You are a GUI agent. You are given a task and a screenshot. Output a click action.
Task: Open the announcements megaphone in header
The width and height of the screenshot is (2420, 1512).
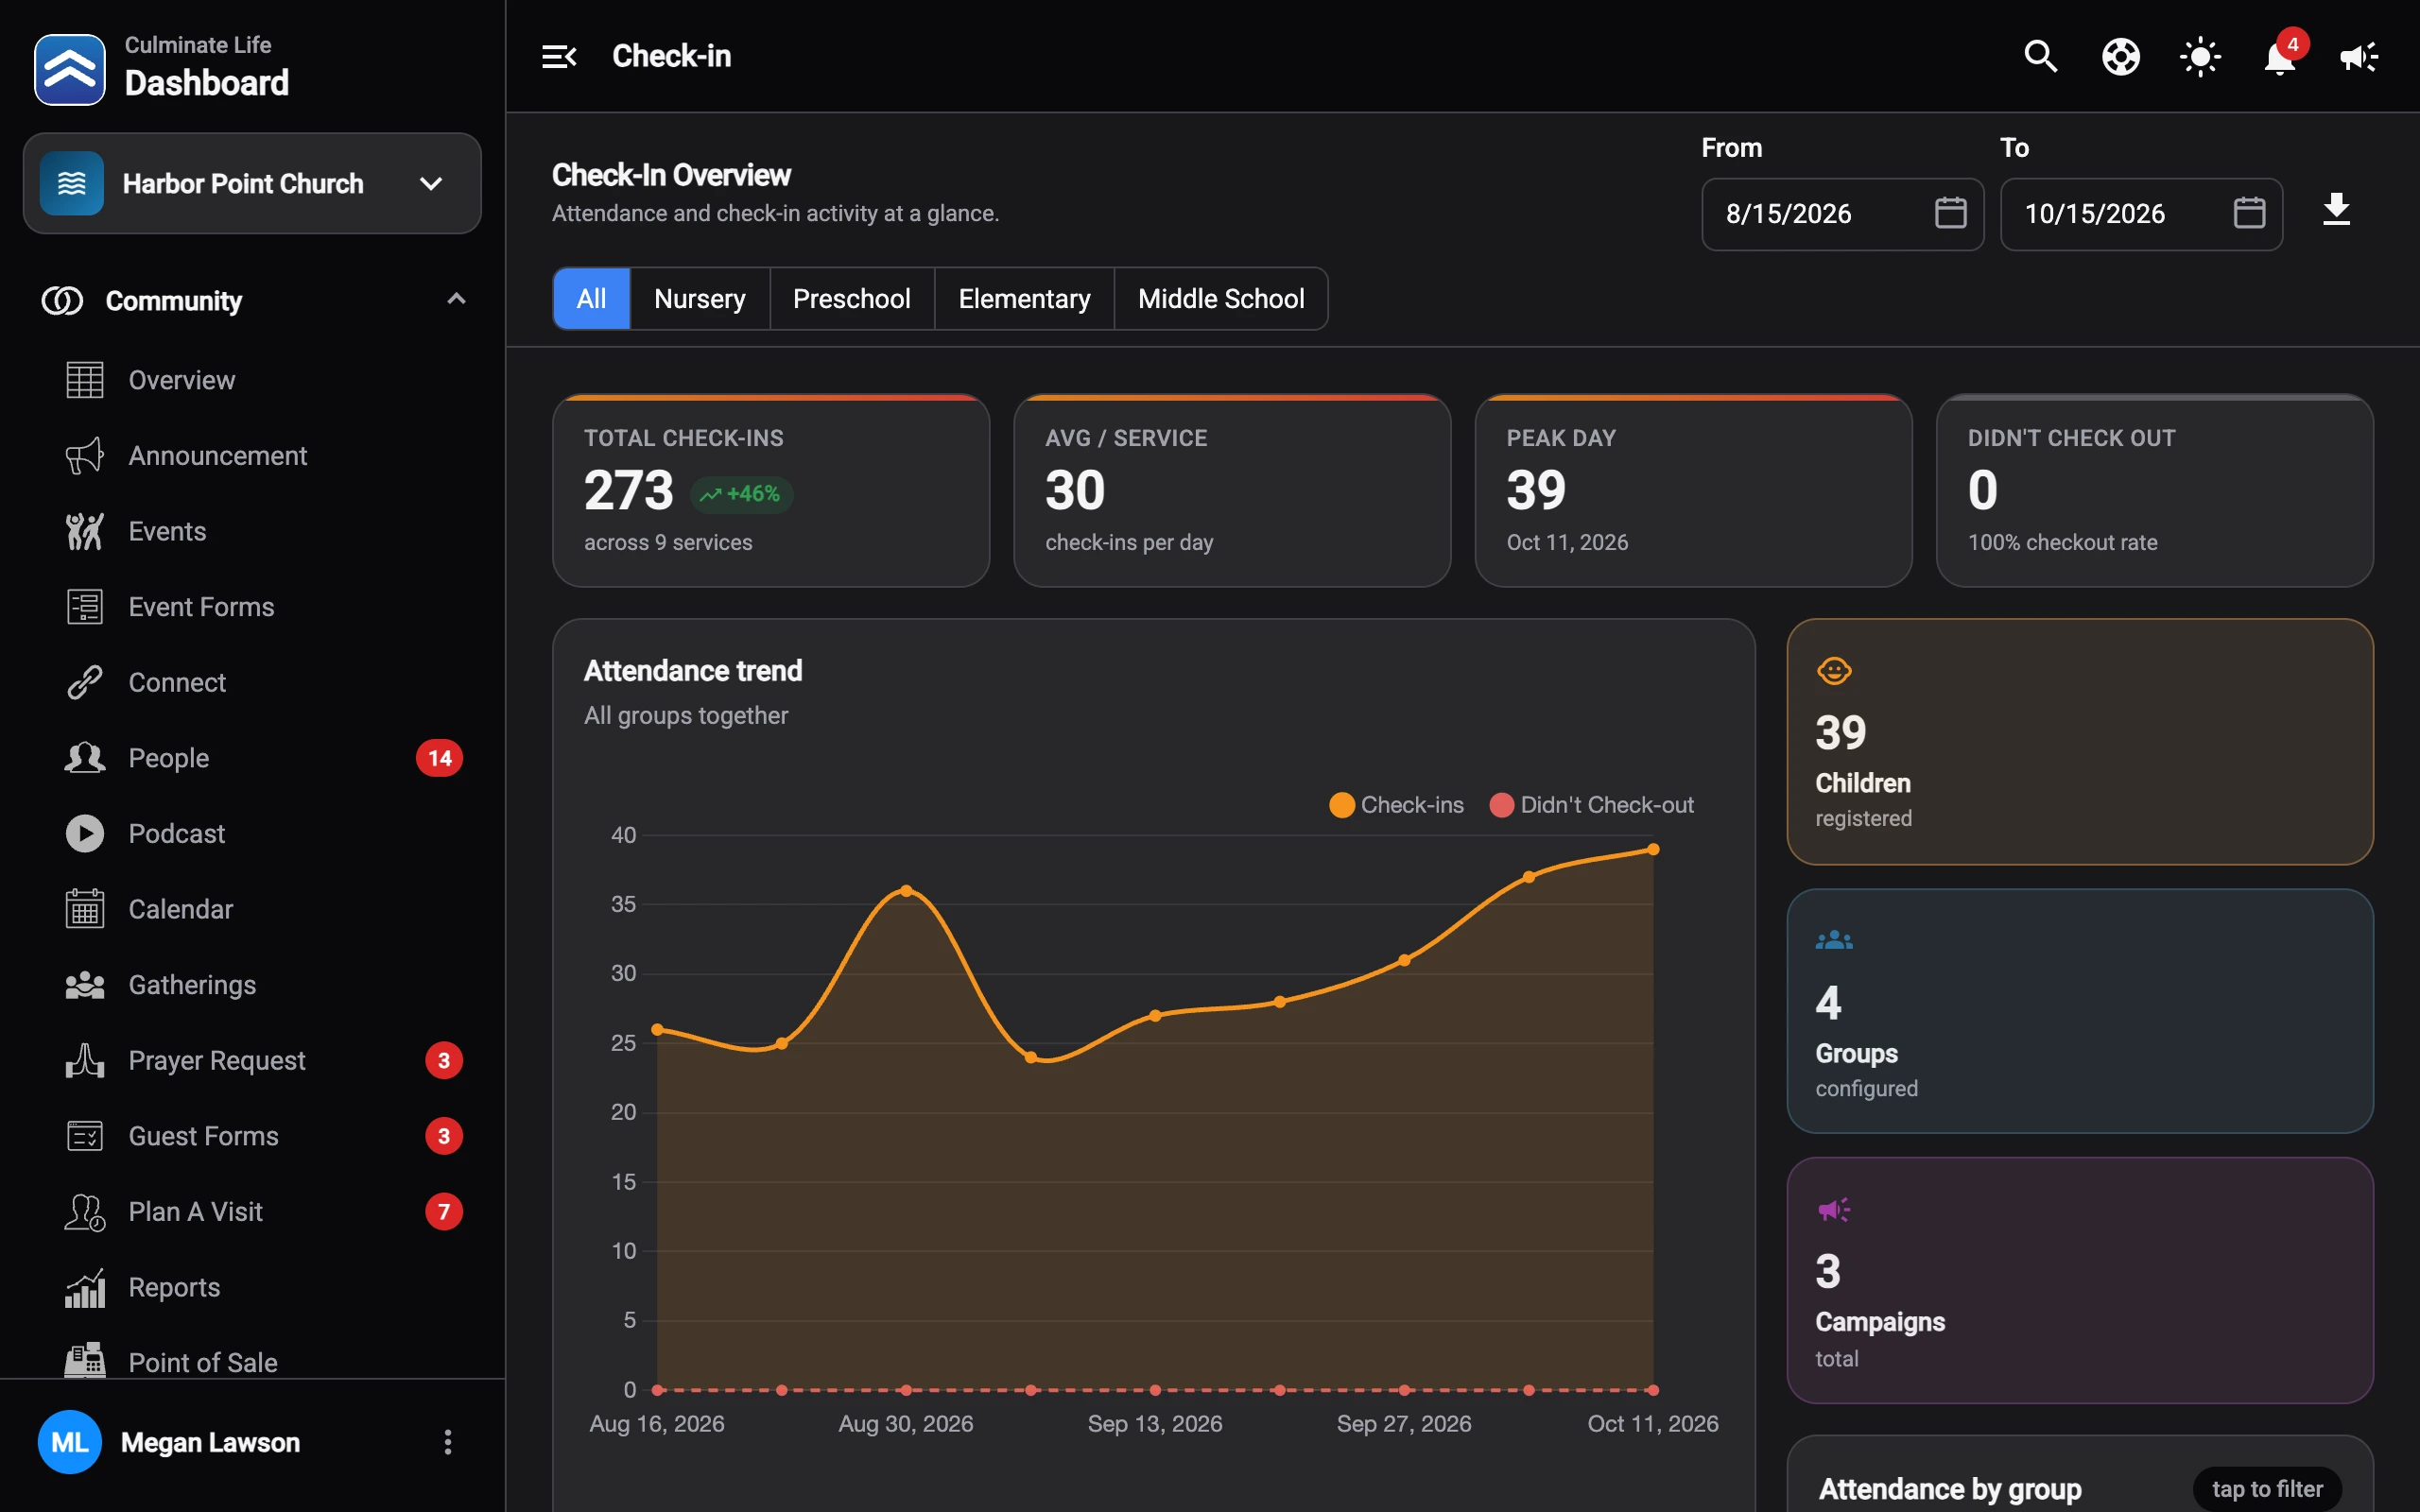(2359, 56)
